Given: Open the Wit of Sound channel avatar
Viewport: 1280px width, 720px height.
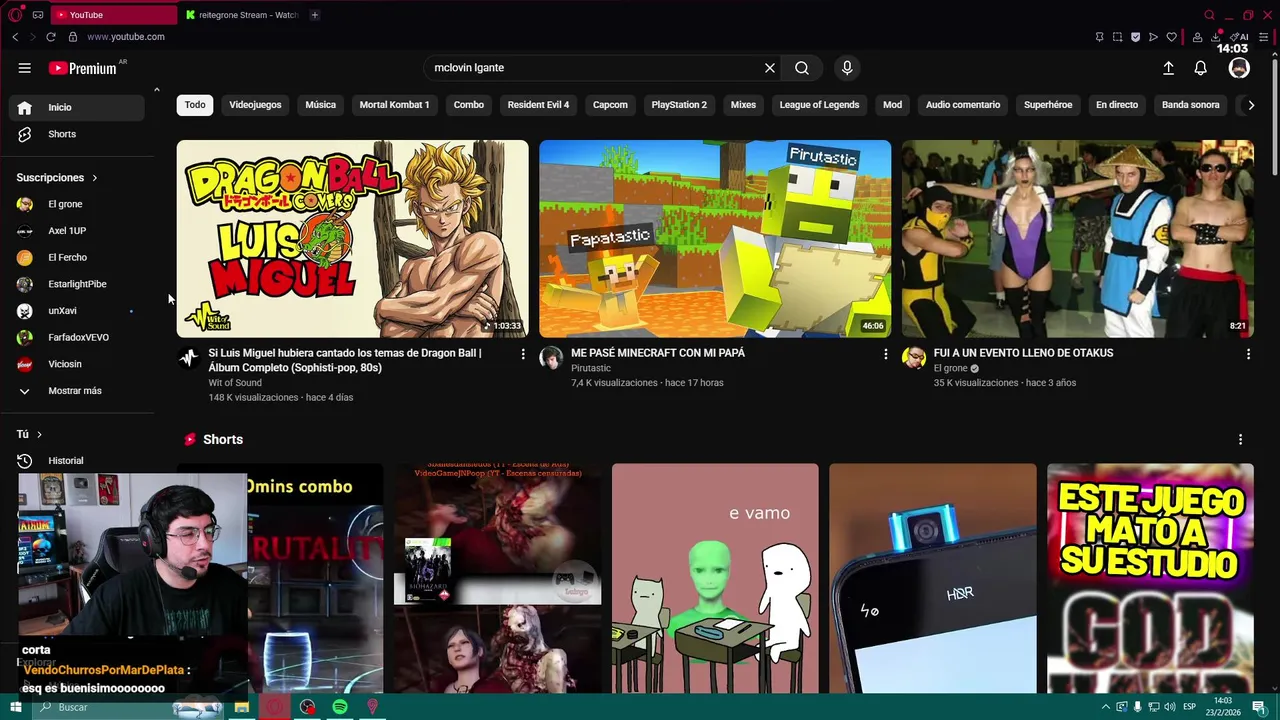Looking at the screenshot, I should [189, 358].
